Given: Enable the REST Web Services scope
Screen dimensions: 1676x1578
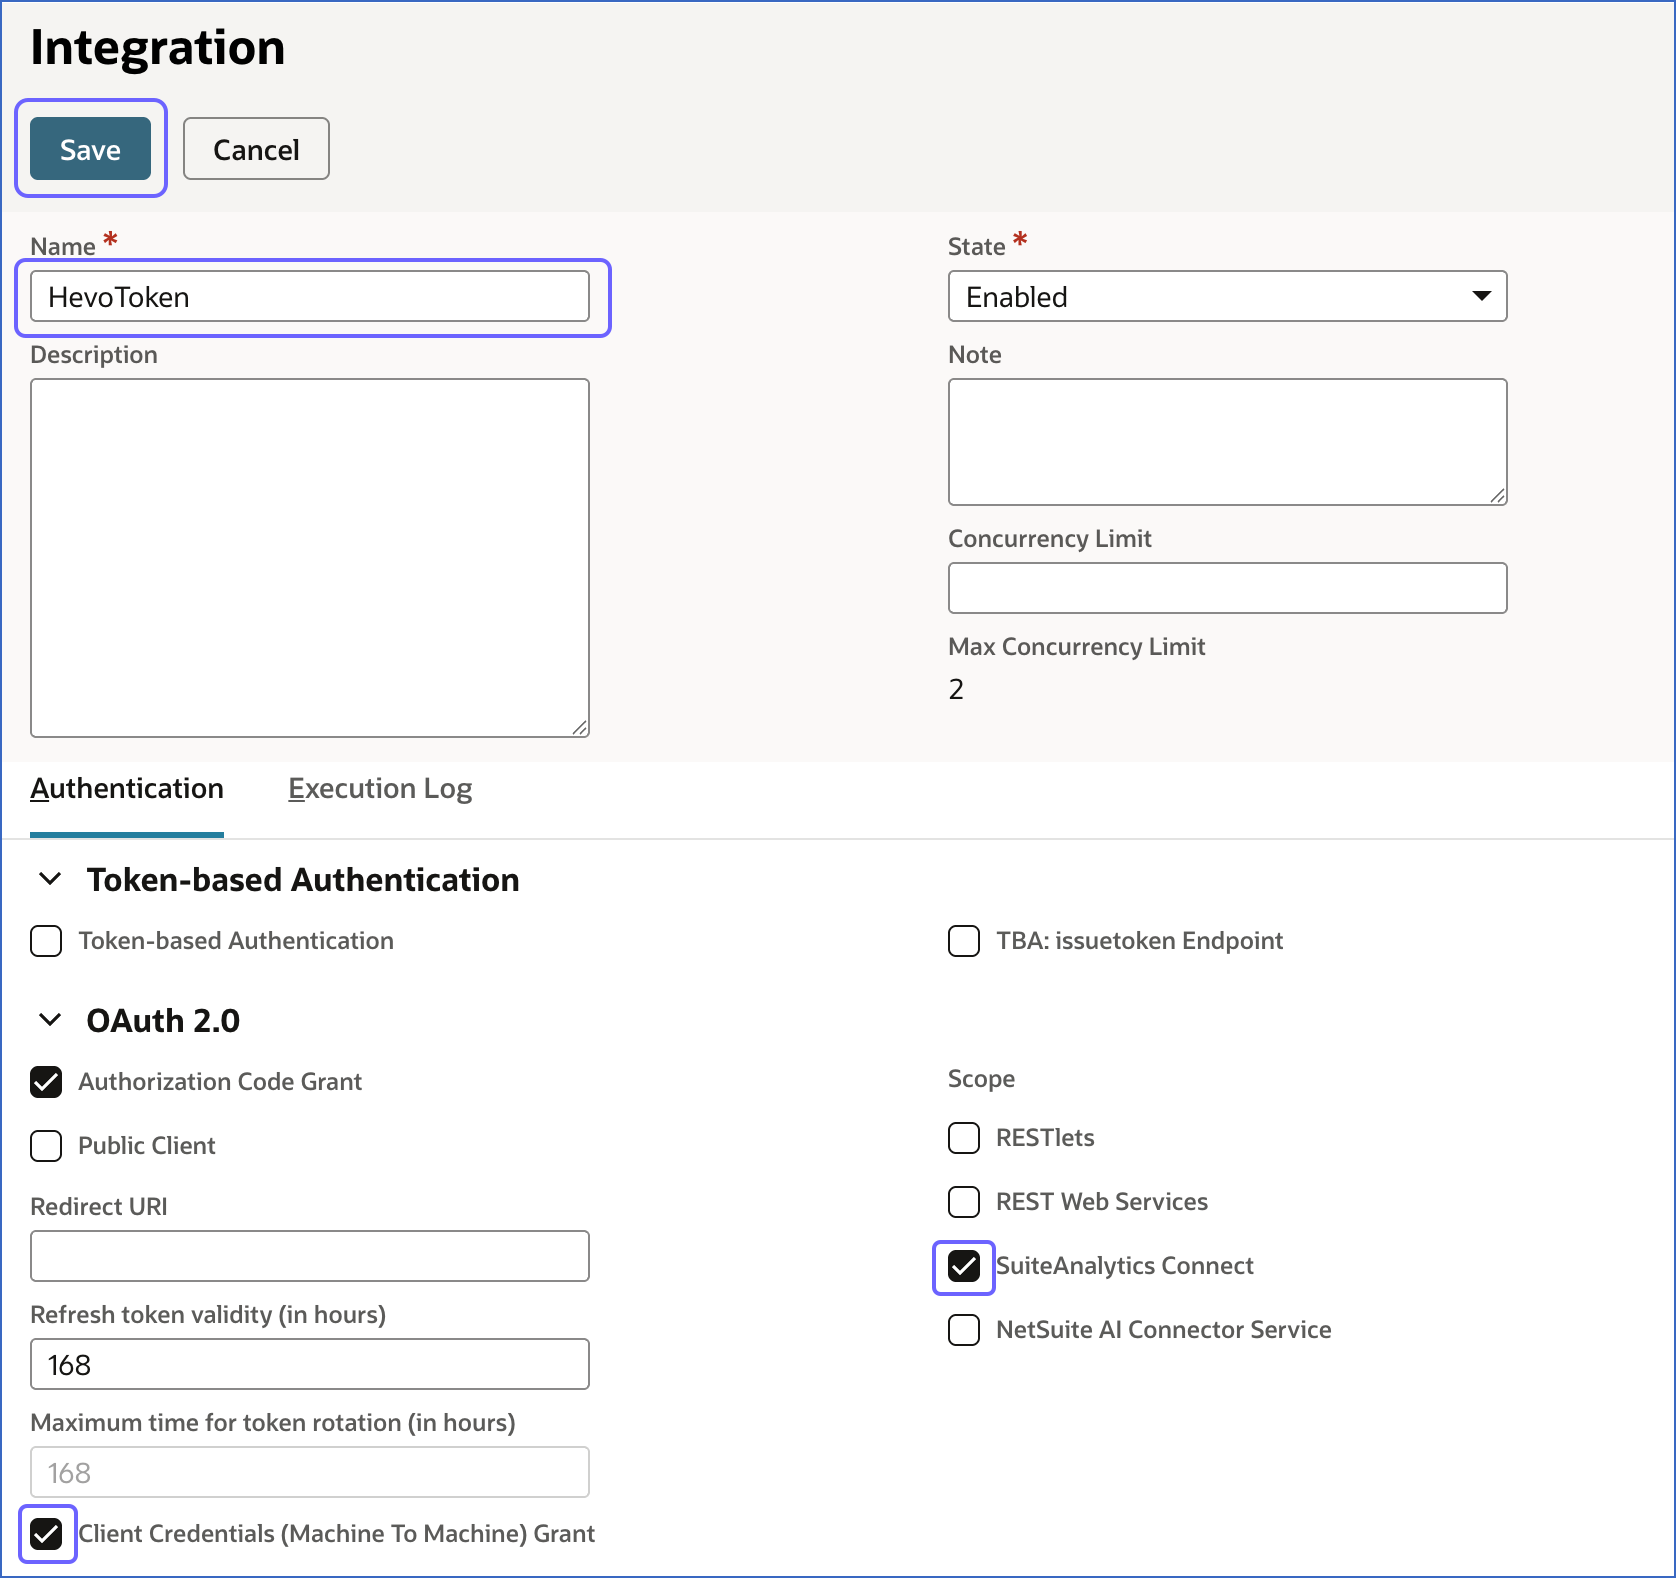Looking at the screenshot, I should [x=963, y=1202].
